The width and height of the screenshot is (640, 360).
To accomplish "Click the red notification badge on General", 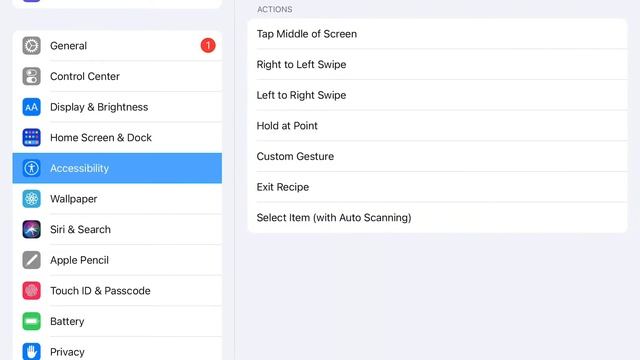I will click(x=208, y=45).
